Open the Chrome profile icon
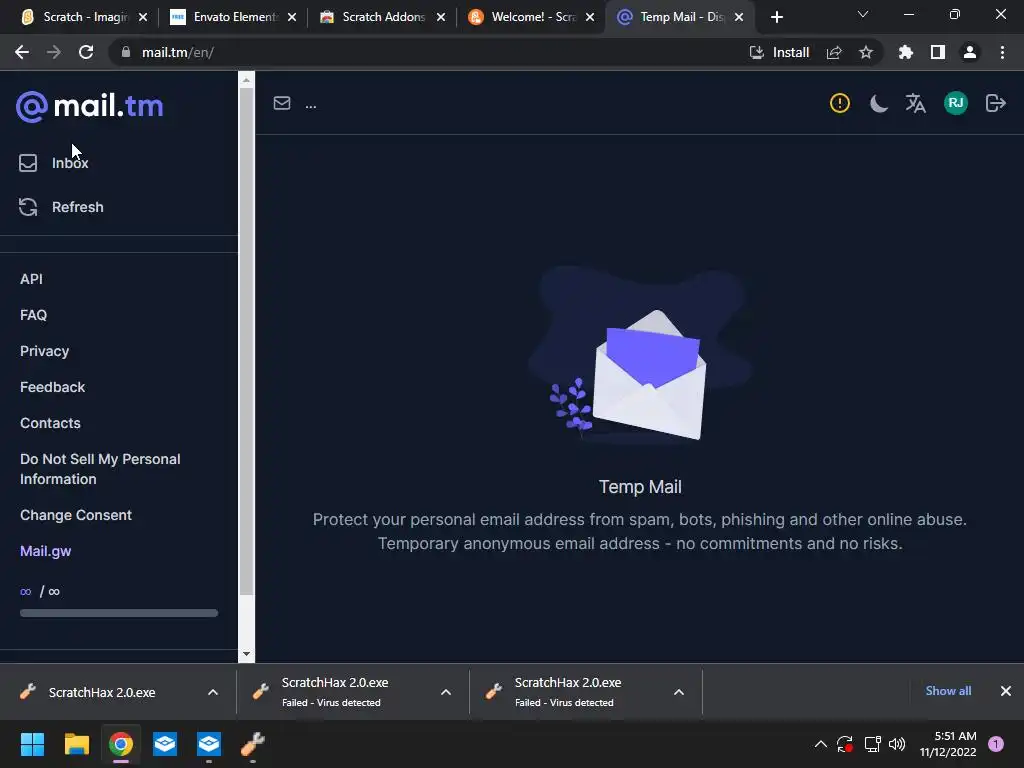The height and width of the screenshot is (768, 1024). pyautogui.click(x=970, y=52)
